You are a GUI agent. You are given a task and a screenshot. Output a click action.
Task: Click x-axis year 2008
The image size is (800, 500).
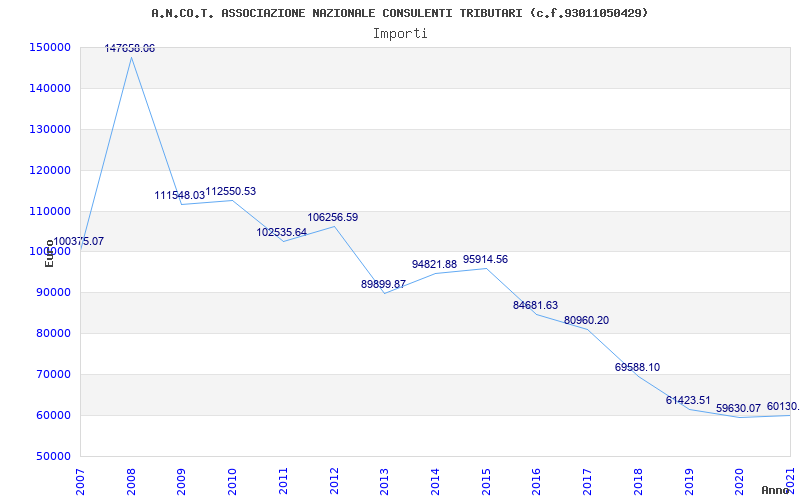tap(131, 482)
